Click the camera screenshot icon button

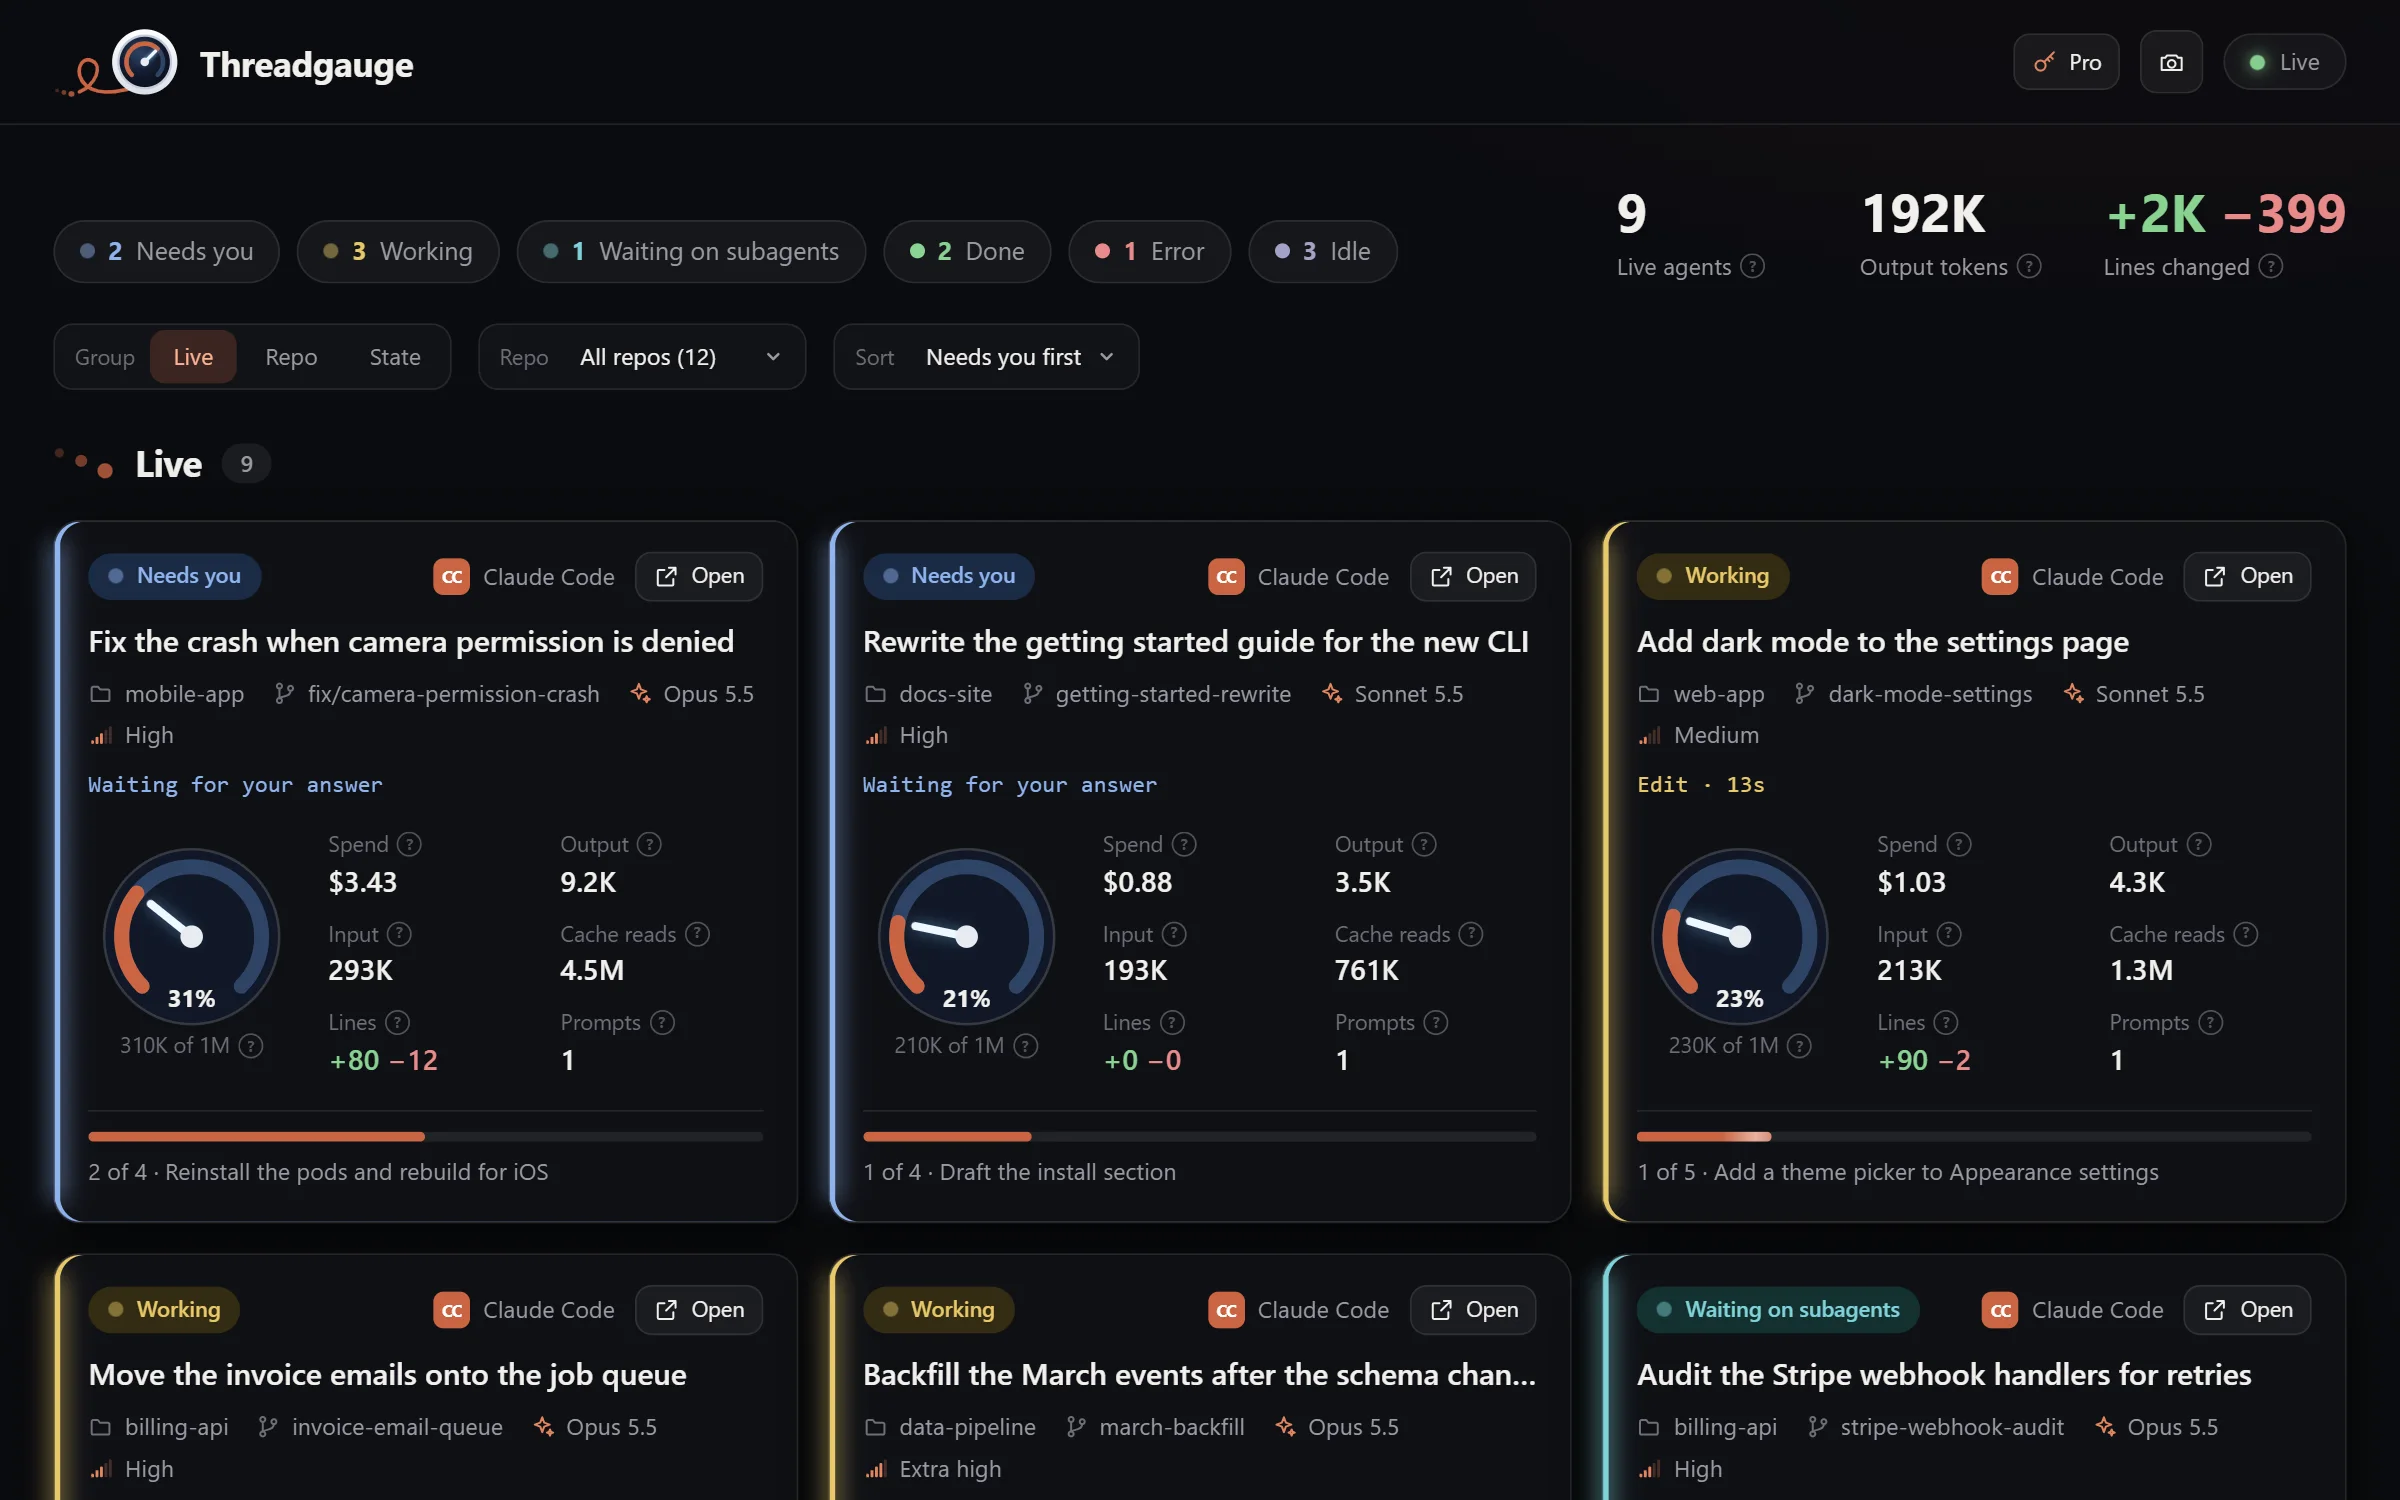[2171, 62]
